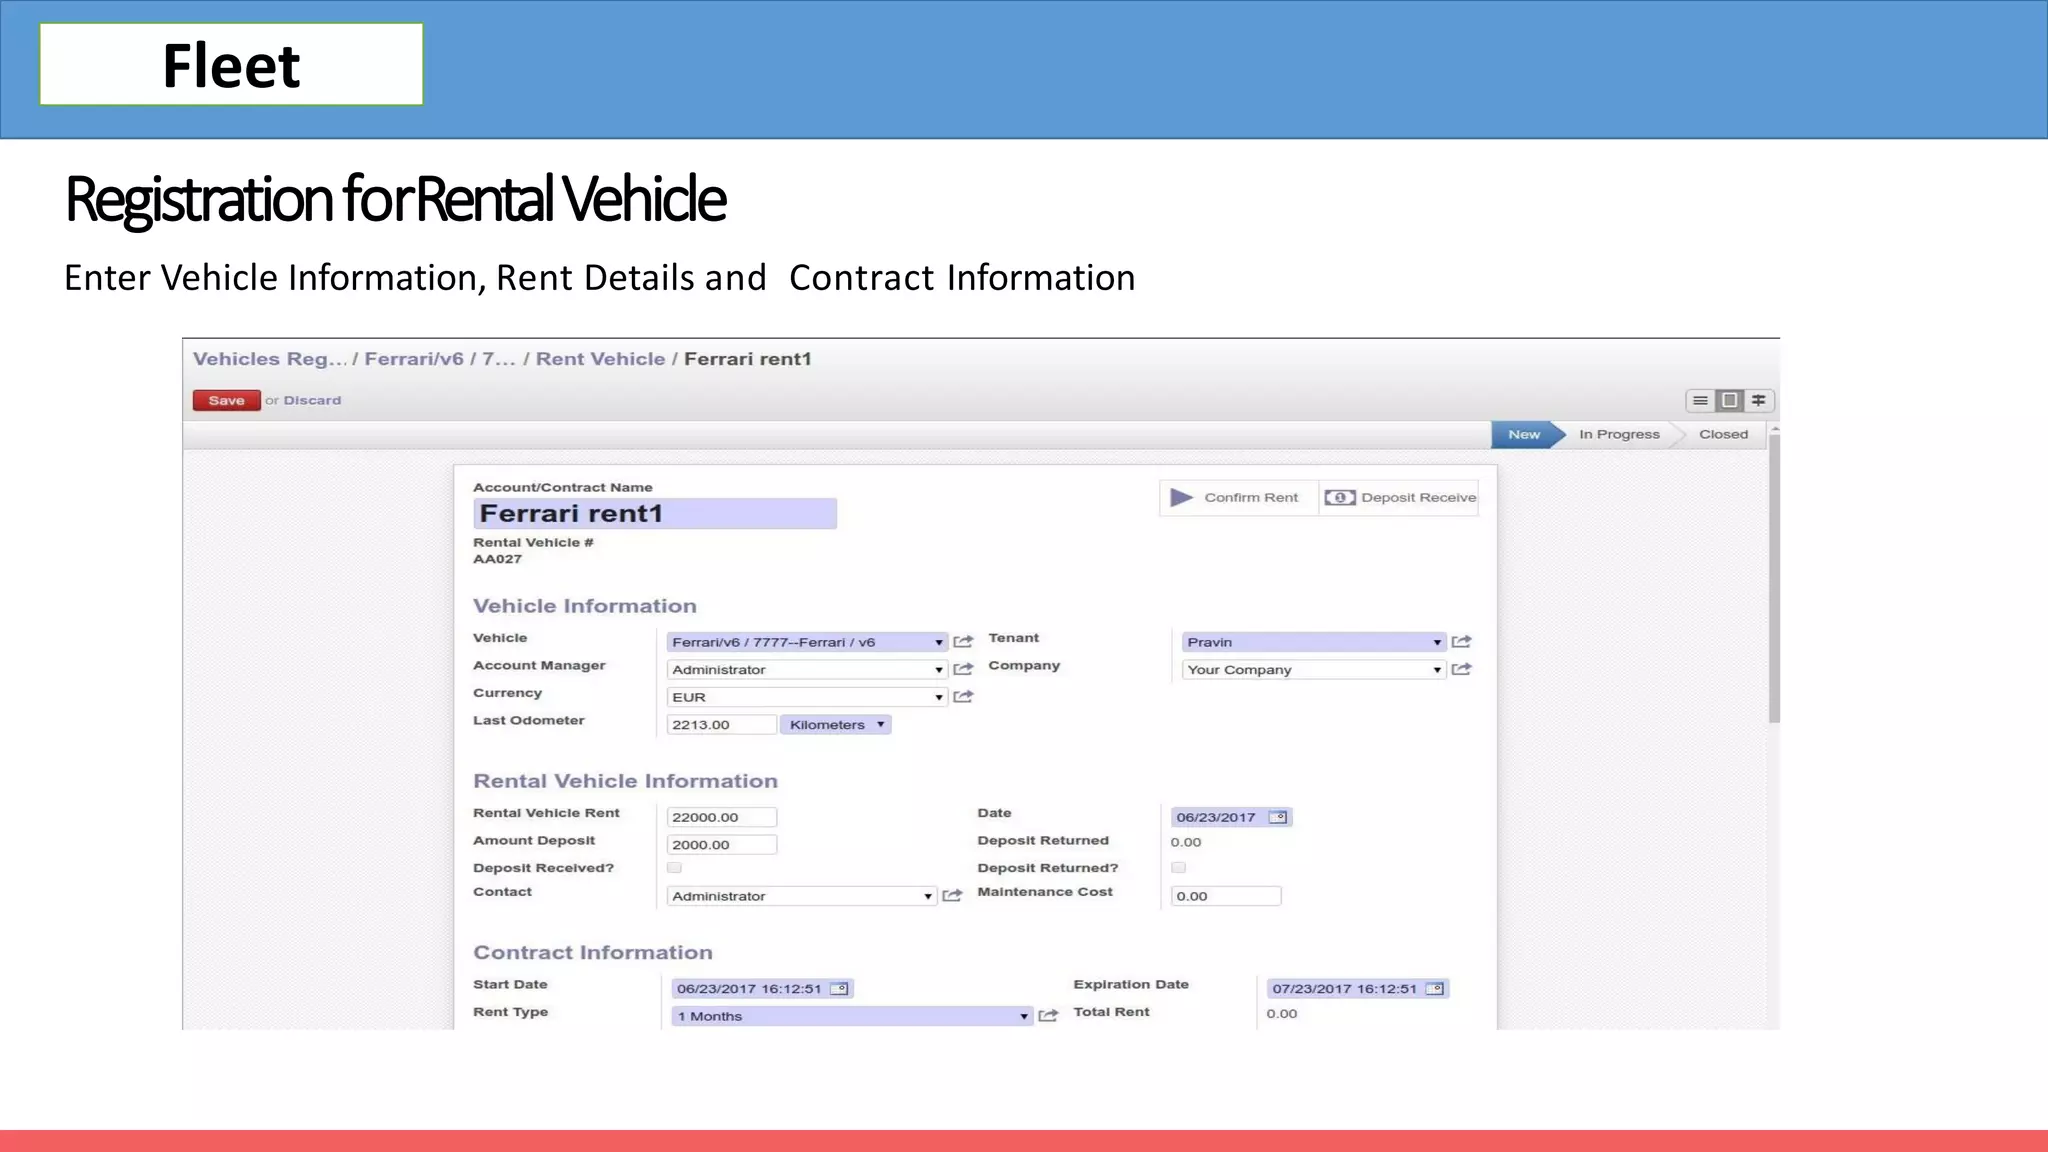The height and width of the screenshot is (1152, 2048).
Task: Click Total Rent value 0.00
Action: (1281, 1014)
